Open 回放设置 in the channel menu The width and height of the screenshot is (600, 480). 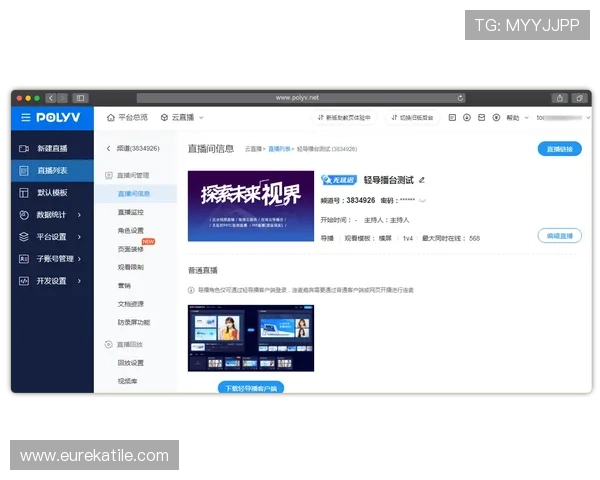pos(131,363)
